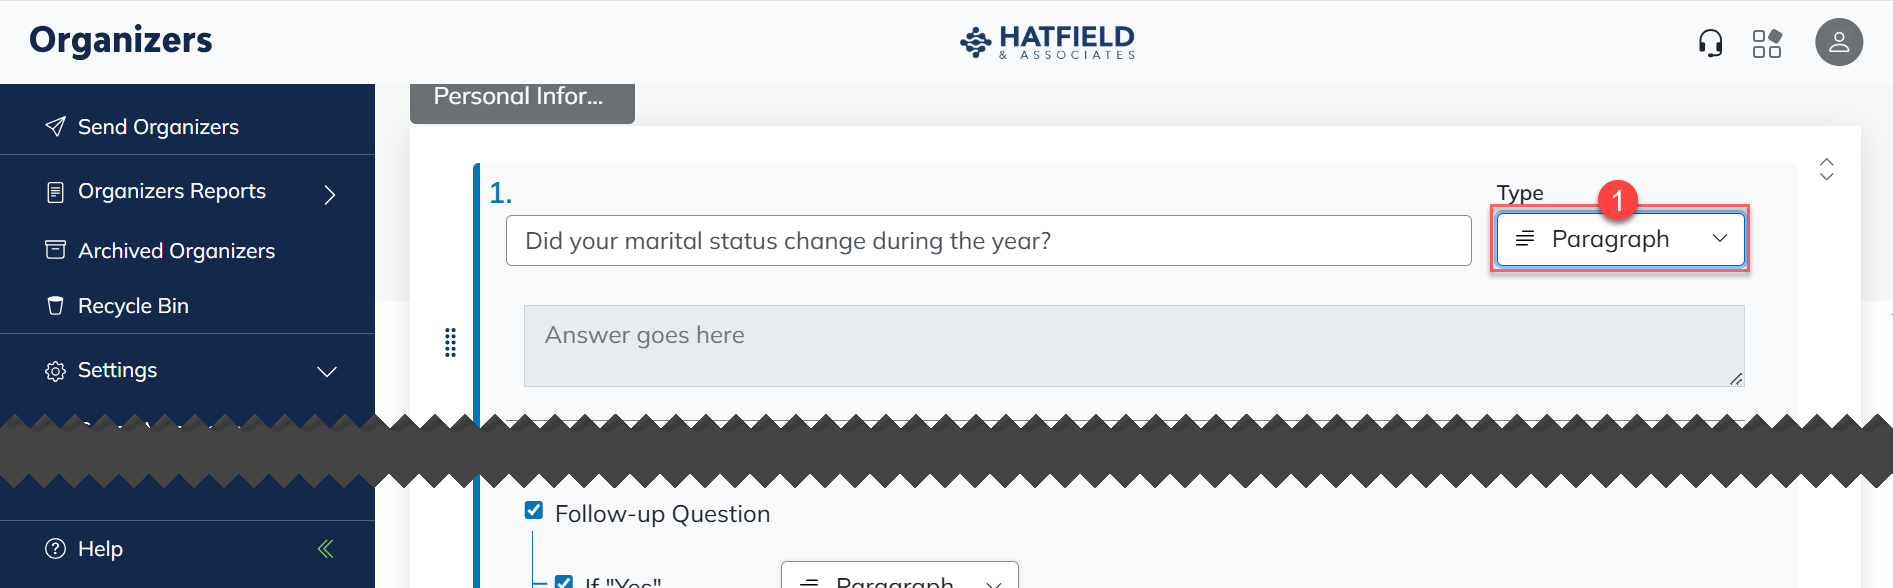Expand the Organizers Reports submenu arrow

(330, 194)
